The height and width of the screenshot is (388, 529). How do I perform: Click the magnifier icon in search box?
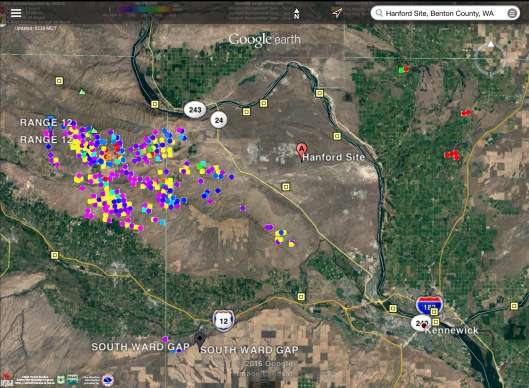379,13
